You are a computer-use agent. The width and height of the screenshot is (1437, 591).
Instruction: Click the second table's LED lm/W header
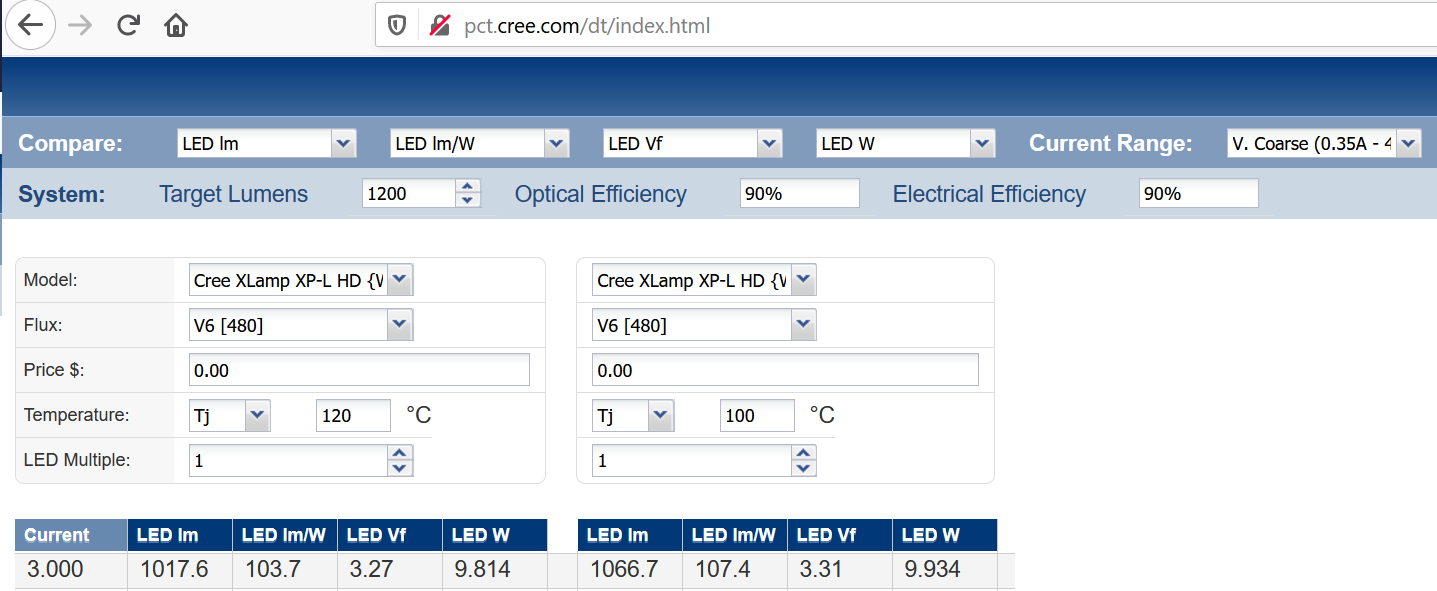click(735, 535)
